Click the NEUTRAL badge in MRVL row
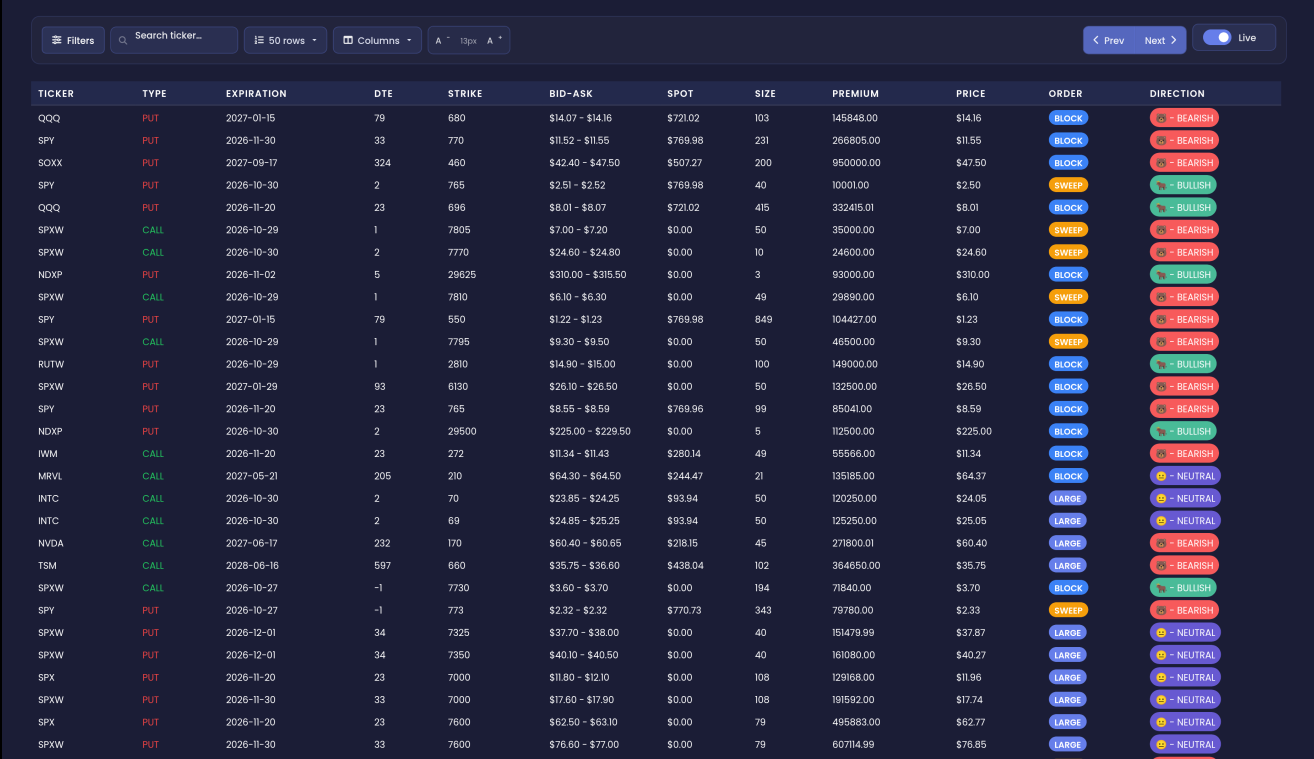The width and height of the screenshot is (1314, 759). [1185, 476]
